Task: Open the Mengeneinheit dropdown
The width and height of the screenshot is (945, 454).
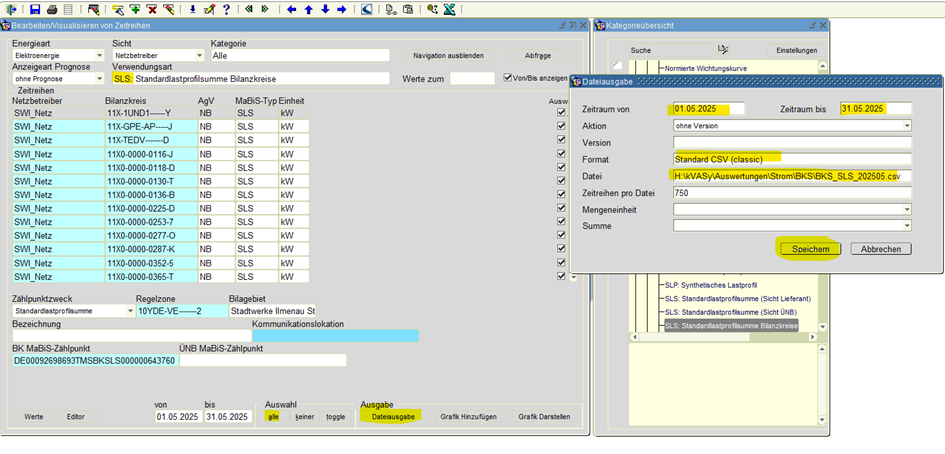Action: [906, 210]
